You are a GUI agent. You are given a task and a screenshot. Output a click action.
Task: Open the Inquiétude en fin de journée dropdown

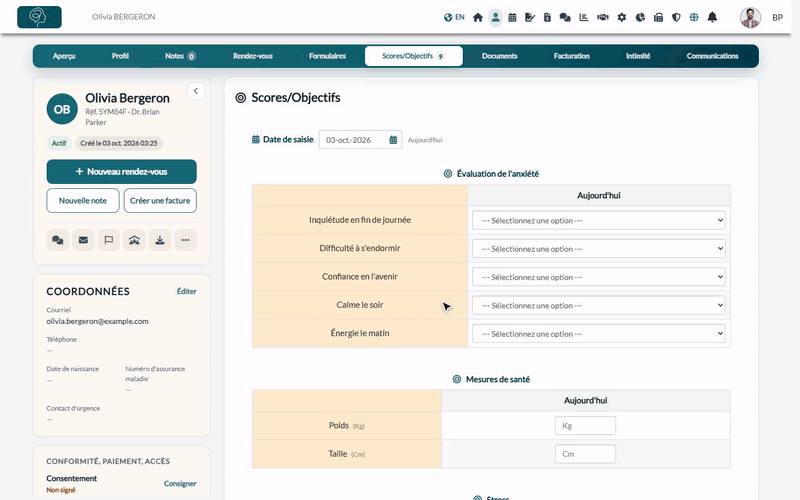pyautogui.click(x=598, y=220)
